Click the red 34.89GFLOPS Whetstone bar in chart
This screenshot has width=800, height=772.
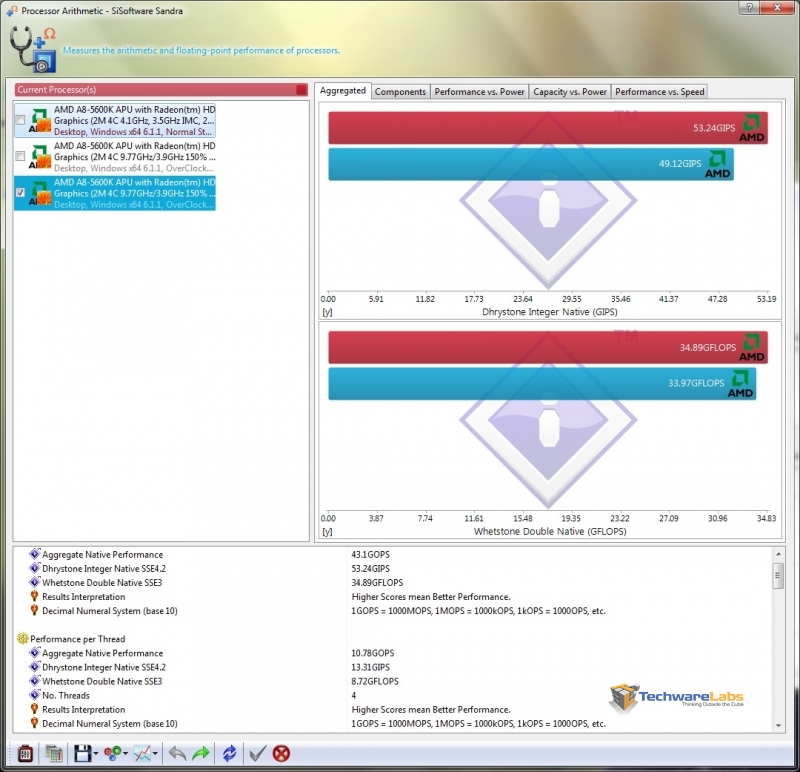click(x=548, y=347)
